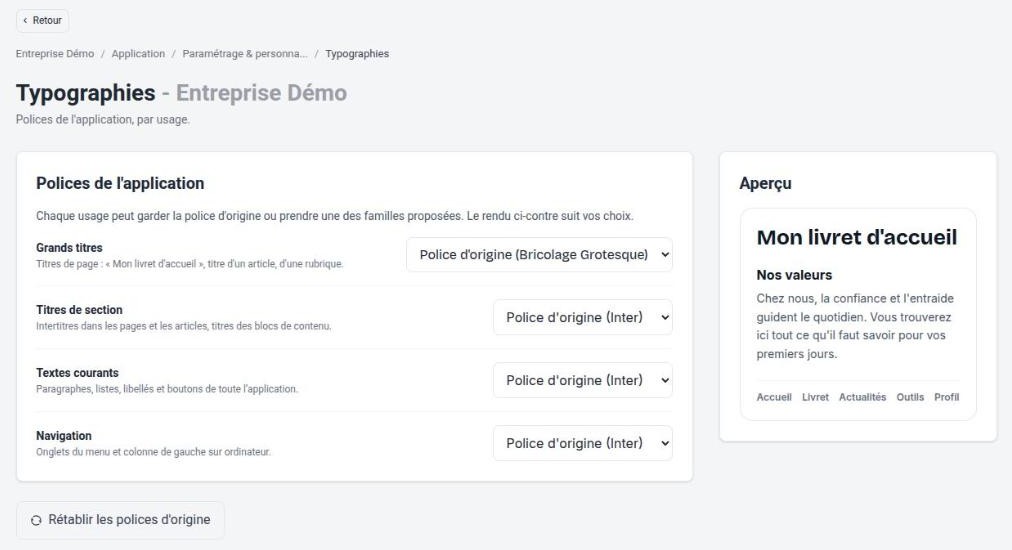The image size is (1012, 550).
Task: Click the Nos valeurs preview subtitle
Action: point(794,275)
